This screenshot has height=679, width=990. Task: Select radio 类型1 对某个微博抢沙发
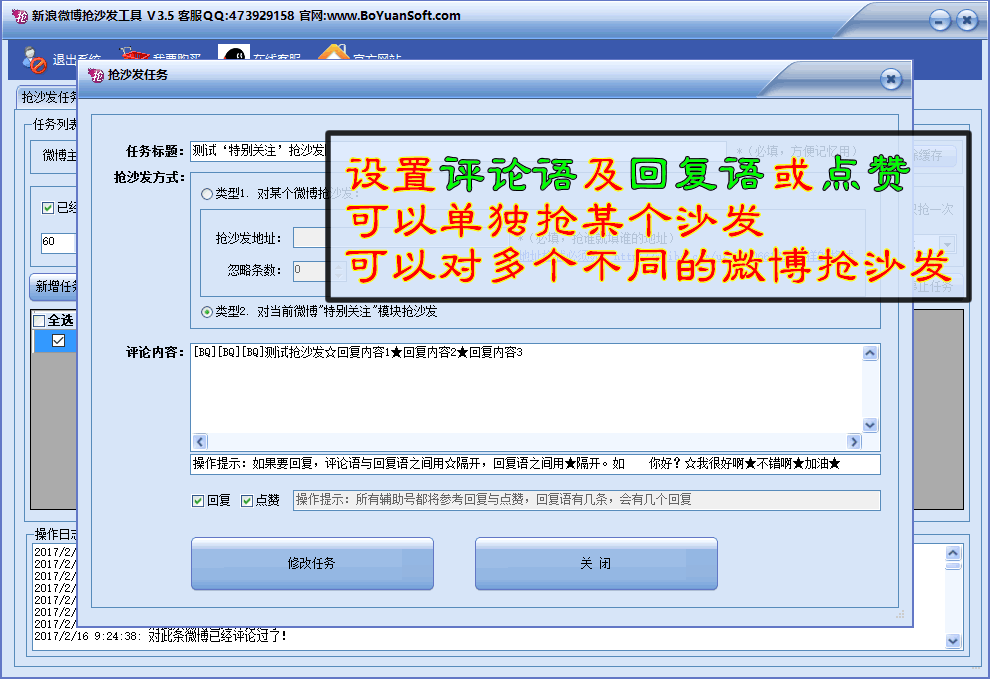click(x=206, y=194)
